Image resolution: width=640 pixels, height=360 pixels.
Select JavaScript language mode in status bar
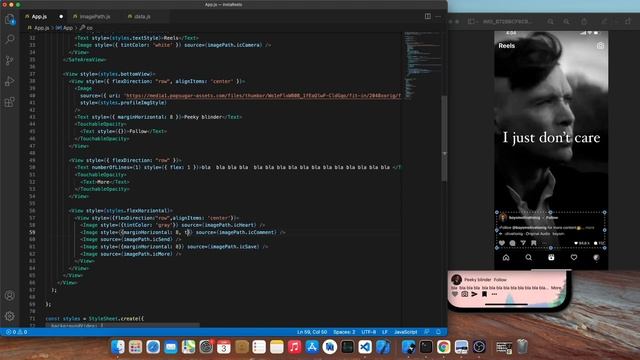click(x=405, y=332)
